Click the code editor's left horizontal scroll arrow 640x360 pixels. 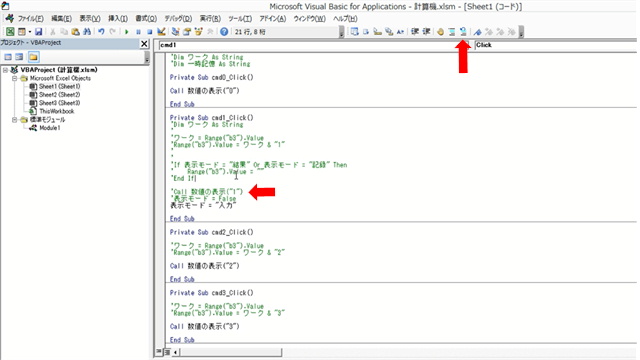coord(176,351)
